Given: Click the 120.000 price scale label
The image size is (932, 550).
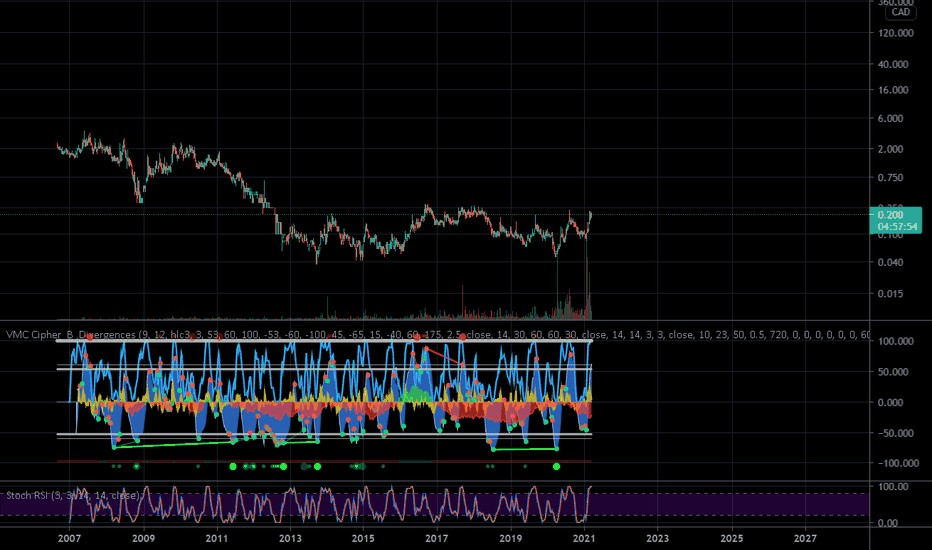Looking at the screenshot, I should [896, 33].
